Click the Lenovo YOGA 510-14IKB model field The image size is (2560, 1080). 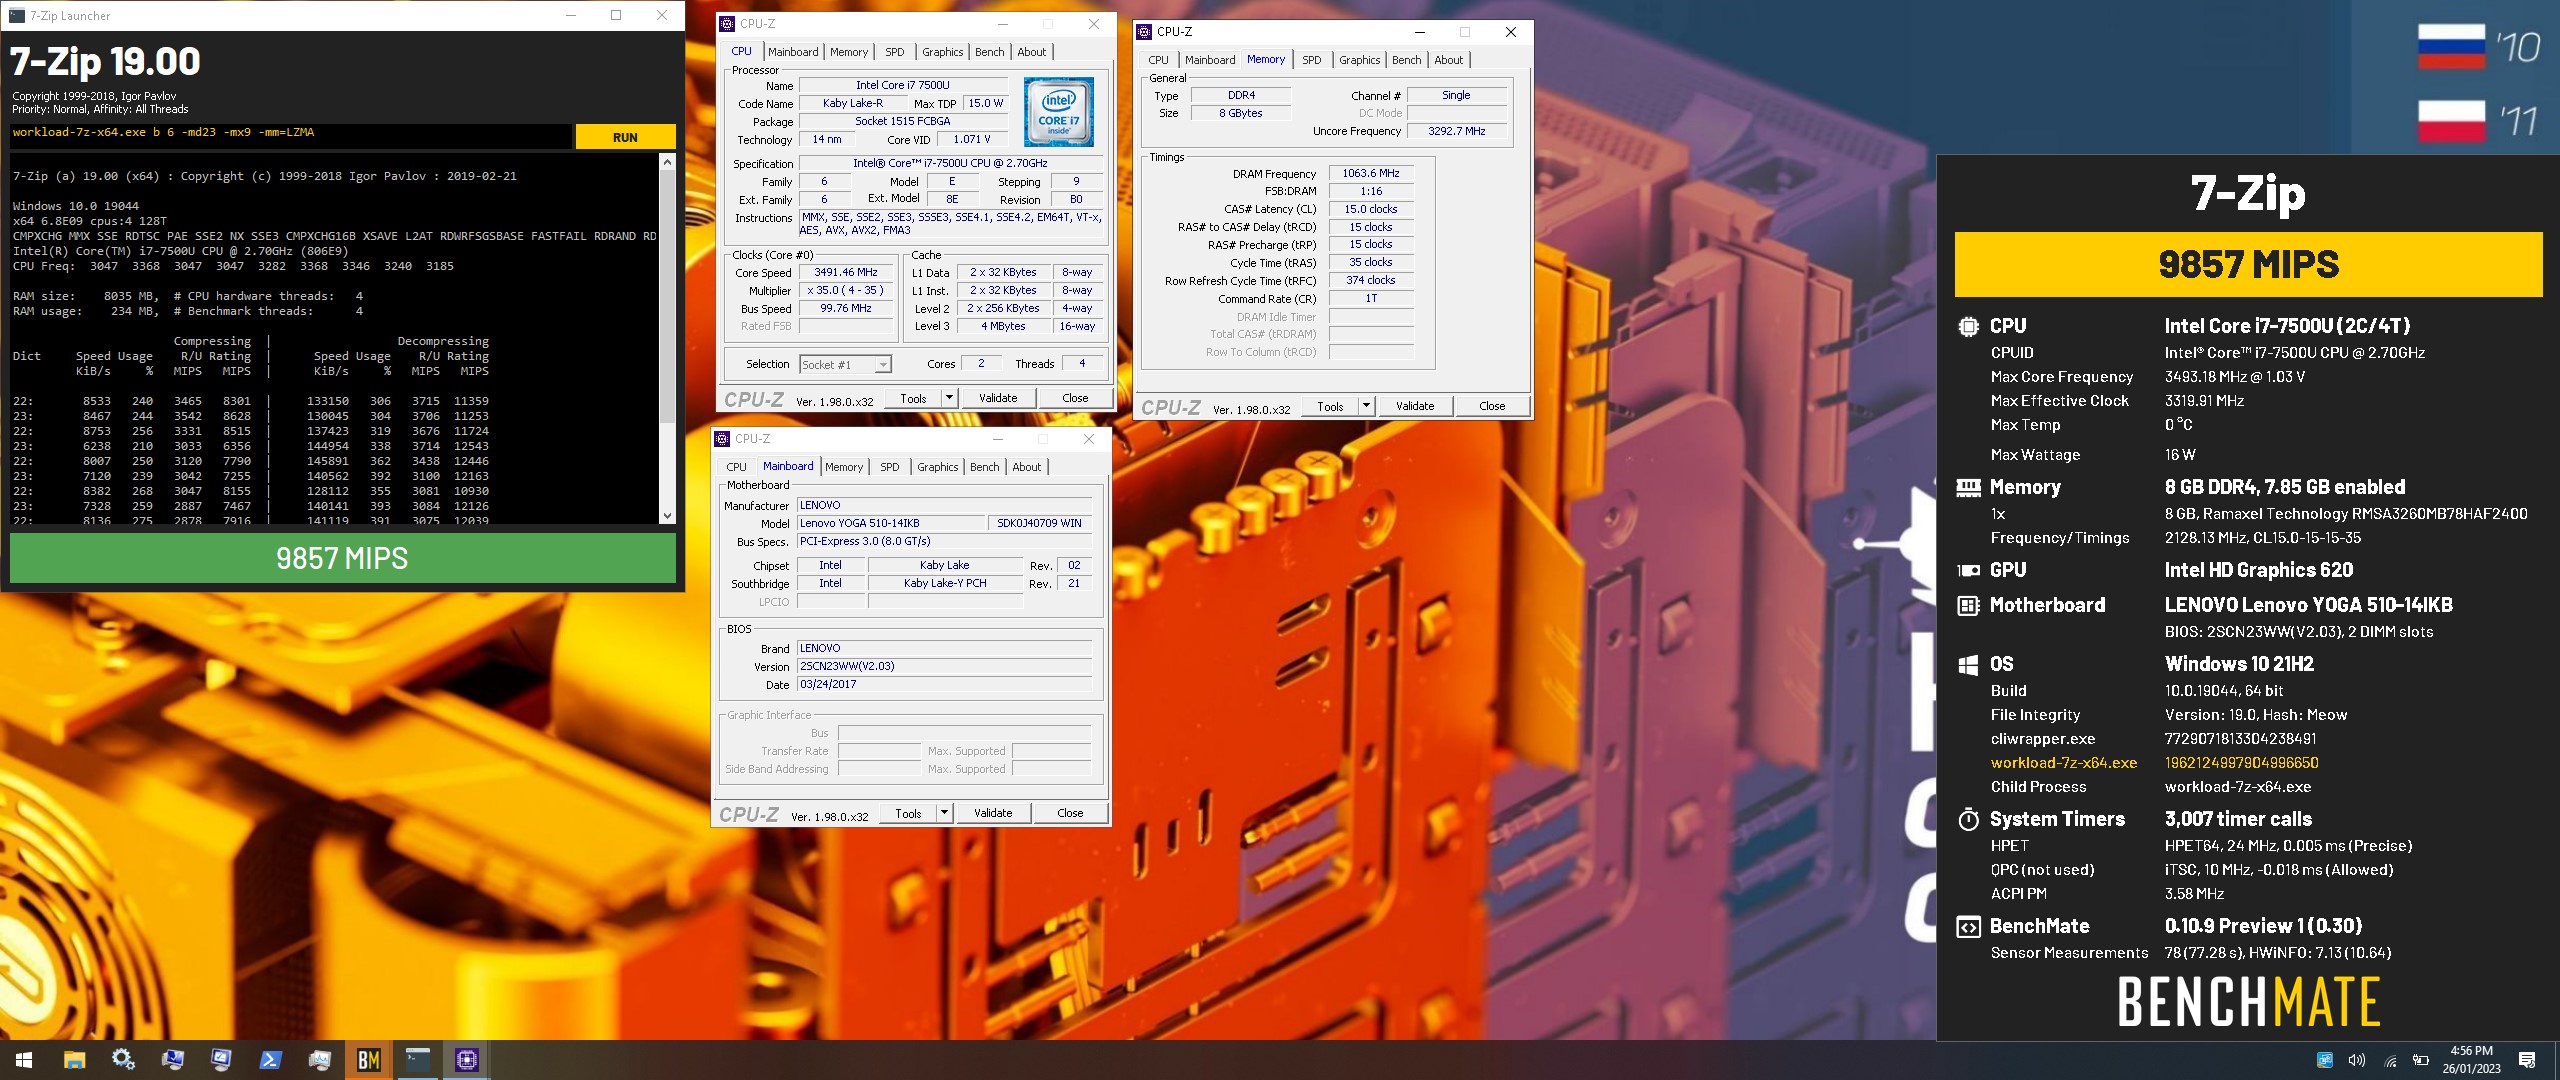(890, 523)
